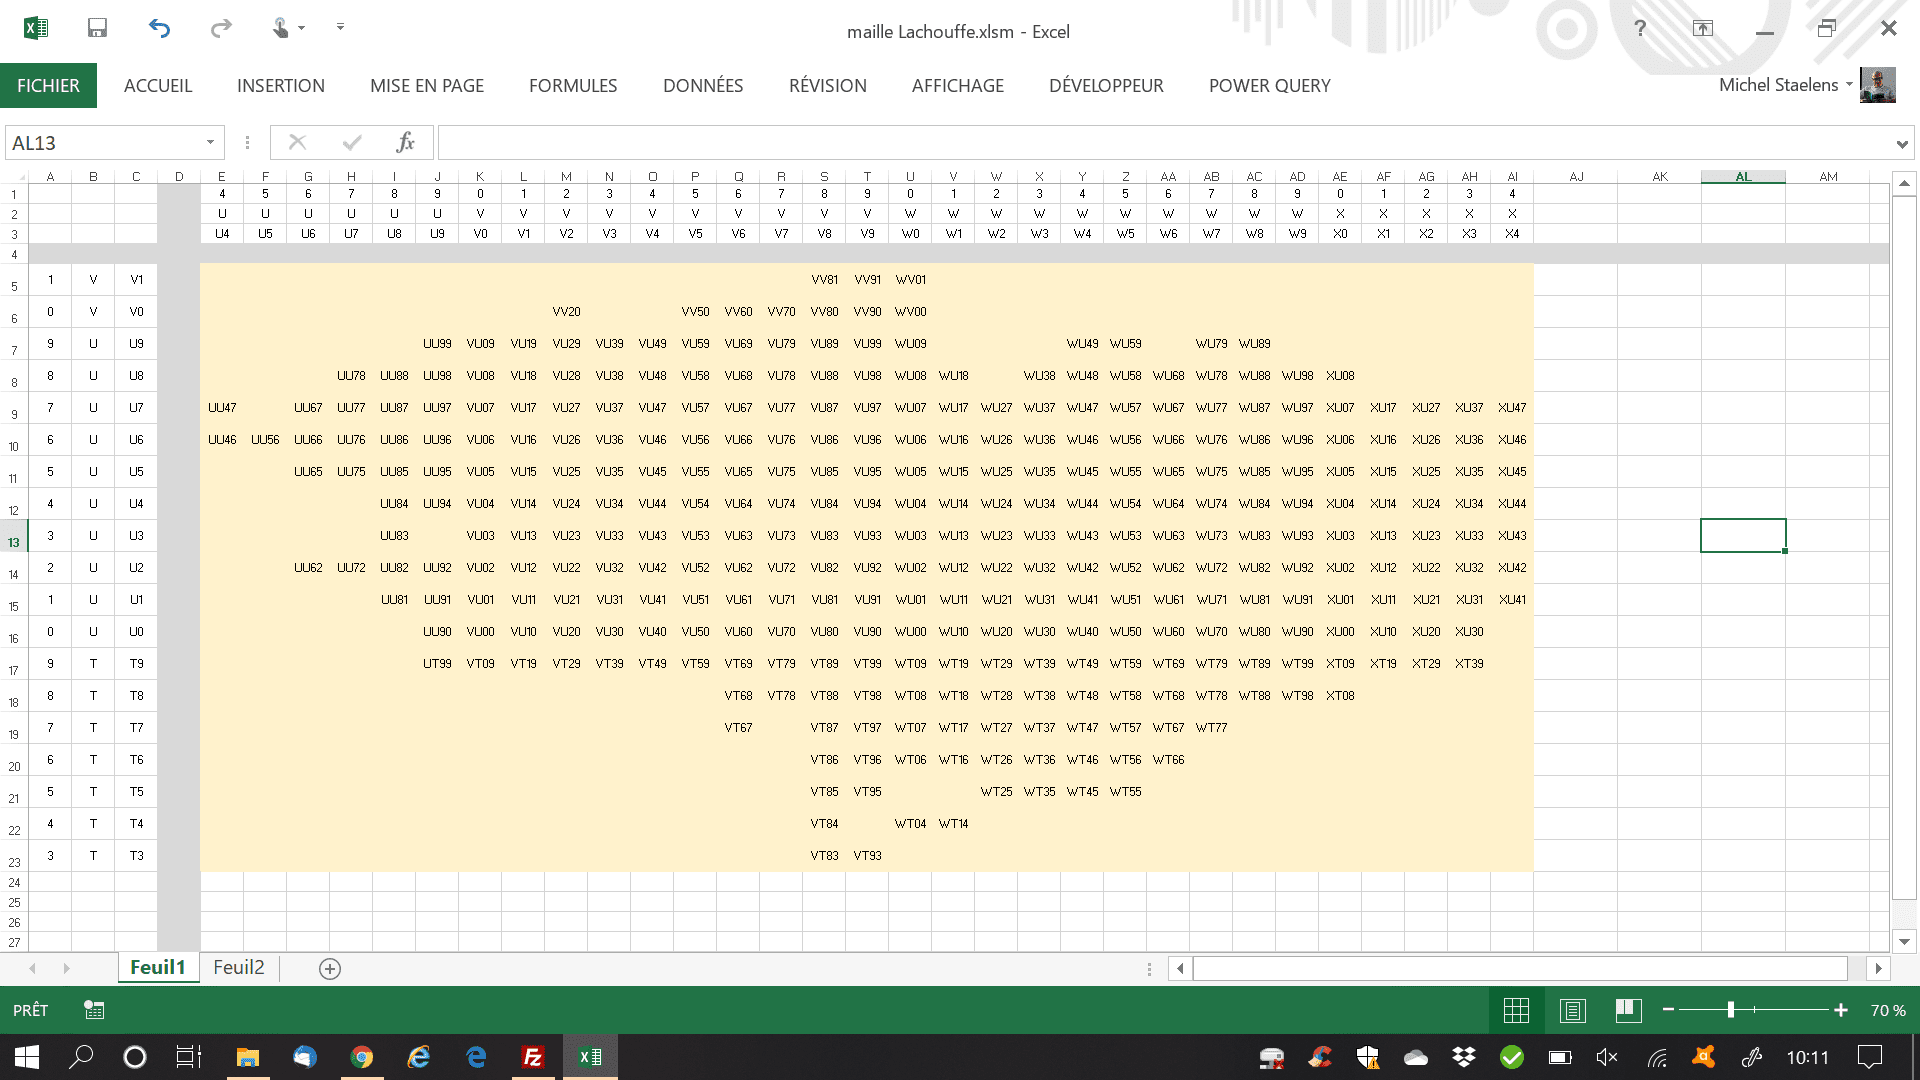
Task: Switch to Page Break Preview view
Action: coord(1629,1010)
